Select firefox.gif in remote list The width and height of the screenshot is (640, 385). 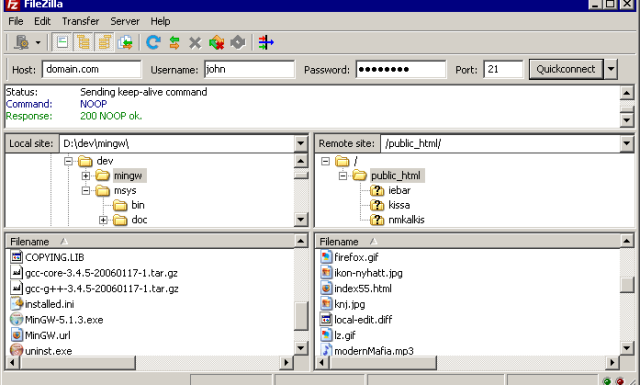(356, 258)
